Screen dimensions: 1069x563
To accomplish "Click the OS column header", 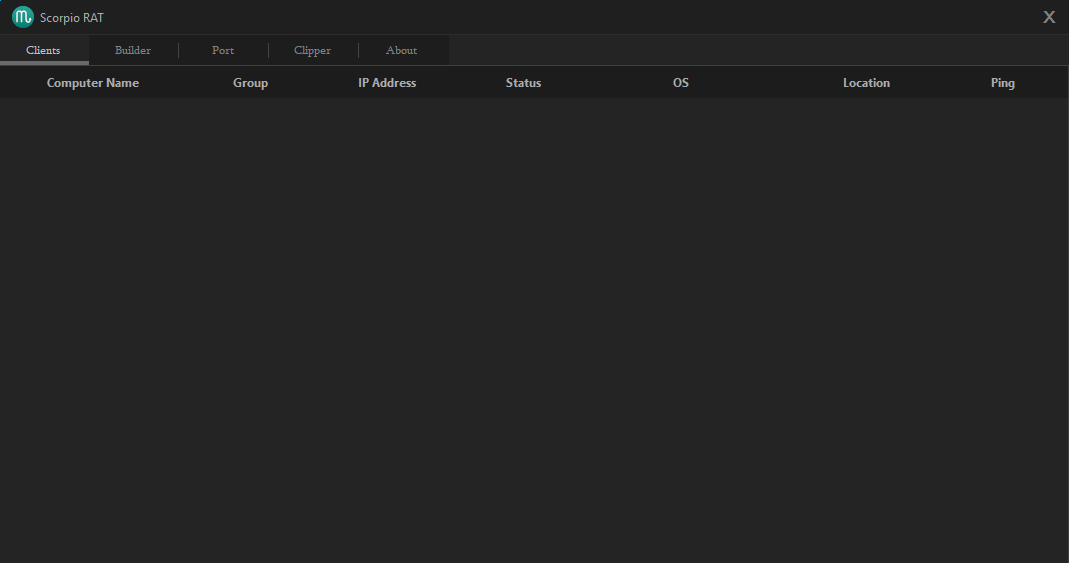I will coord(680,82).
